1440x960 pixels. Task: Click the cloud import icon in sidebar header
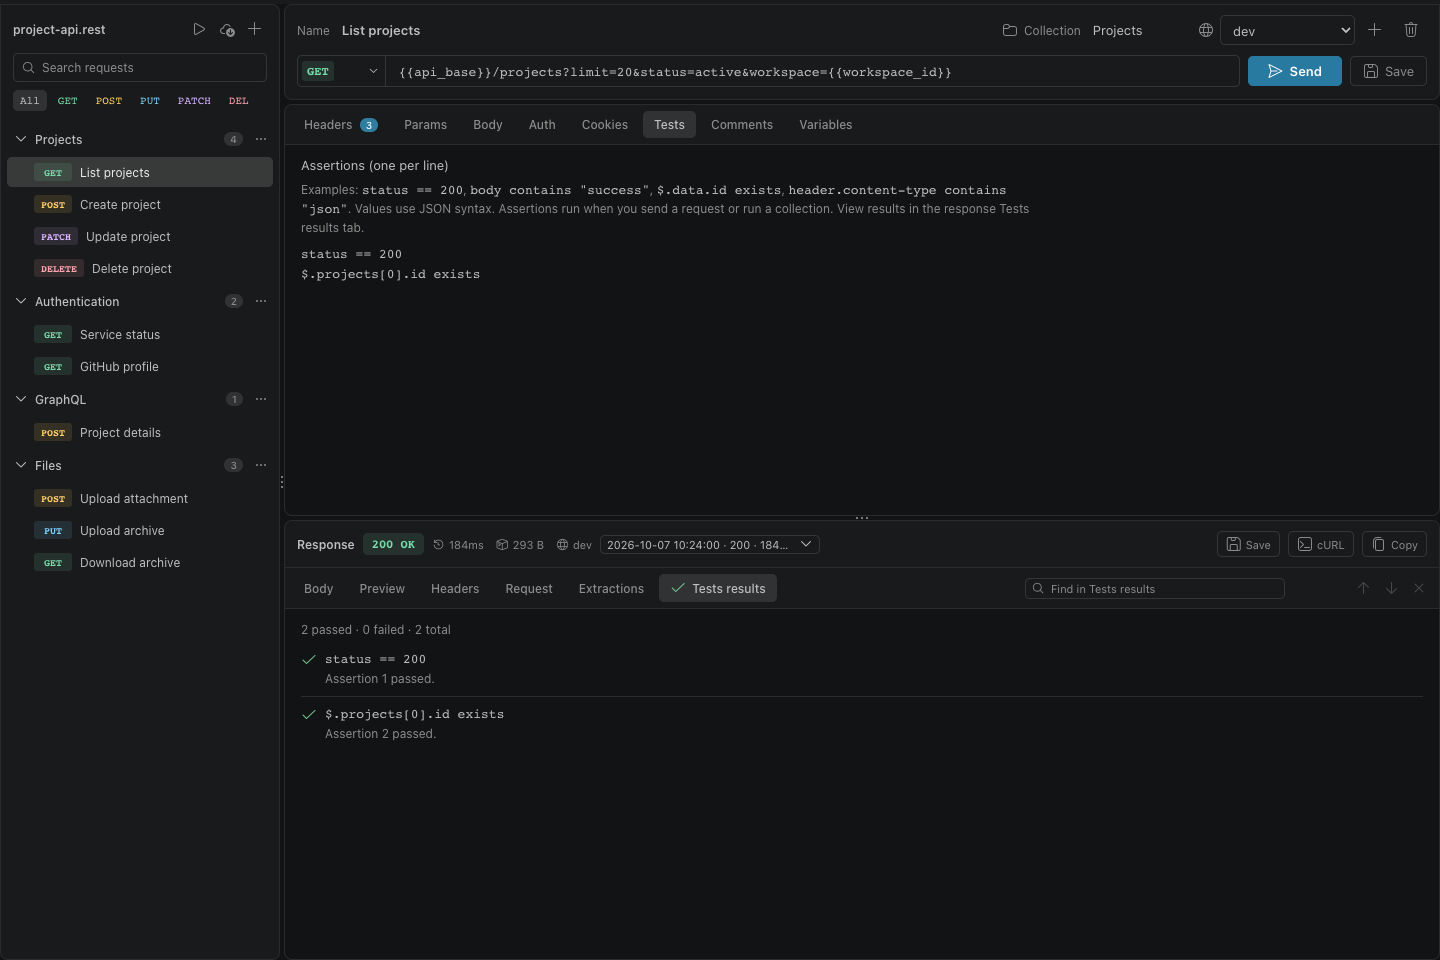227,29
